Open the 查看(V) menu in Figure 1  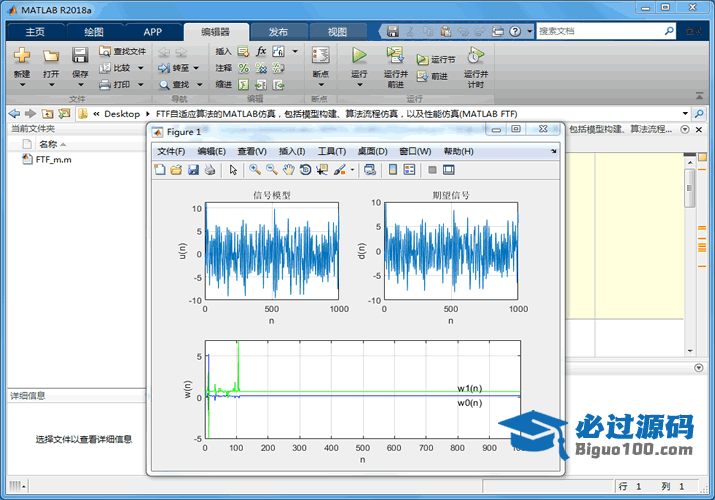[252, 151]
